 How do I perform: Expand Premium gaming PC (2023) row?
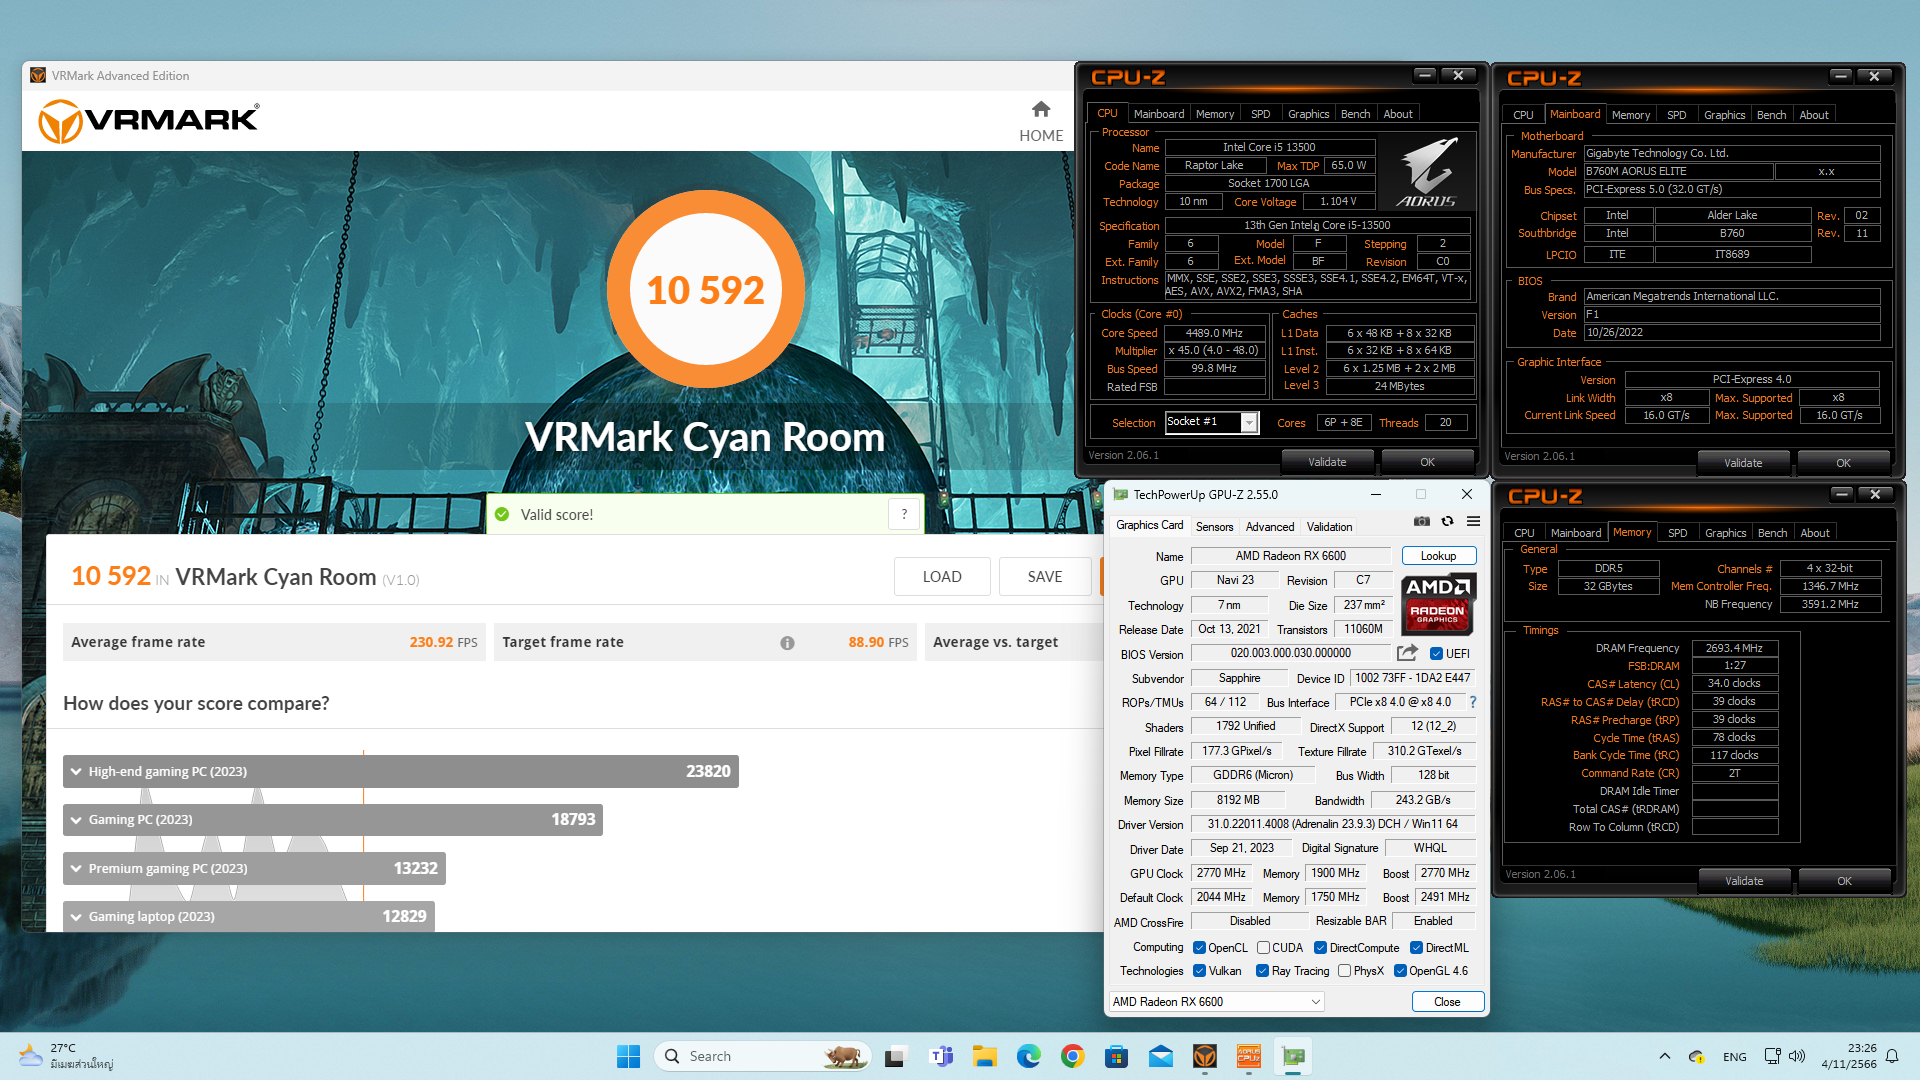[254, 868]
